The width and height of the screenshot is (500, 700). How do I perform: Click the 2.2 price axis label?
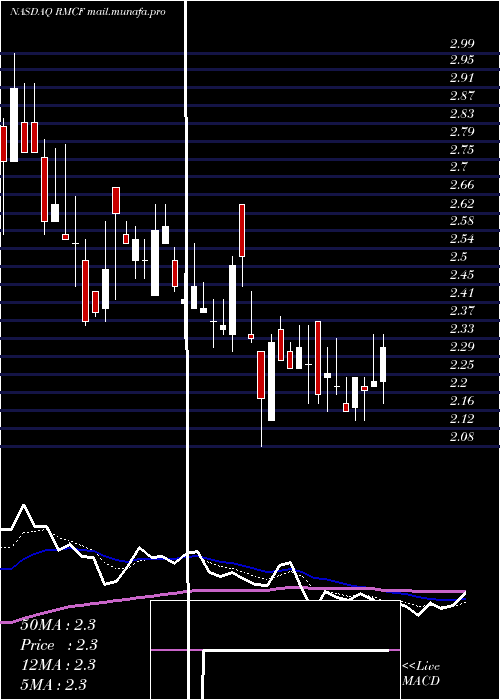click(458, 383)
